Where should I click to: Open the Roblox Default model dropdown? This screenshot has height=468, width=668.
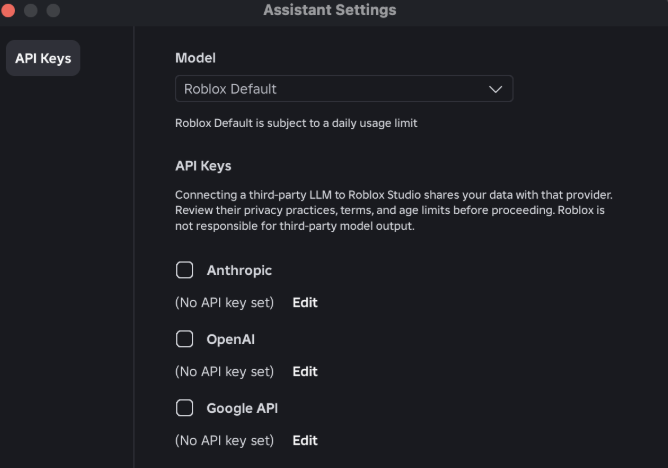click(343, 89)
